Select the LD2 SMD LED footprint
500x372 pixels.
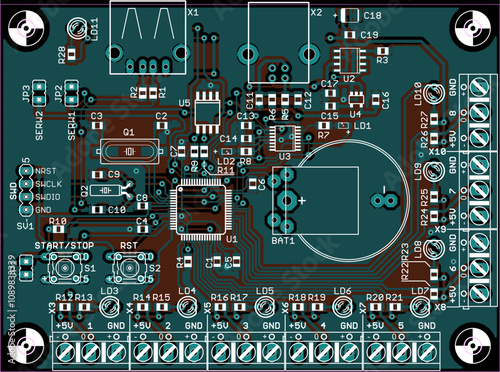coord(227,151)
